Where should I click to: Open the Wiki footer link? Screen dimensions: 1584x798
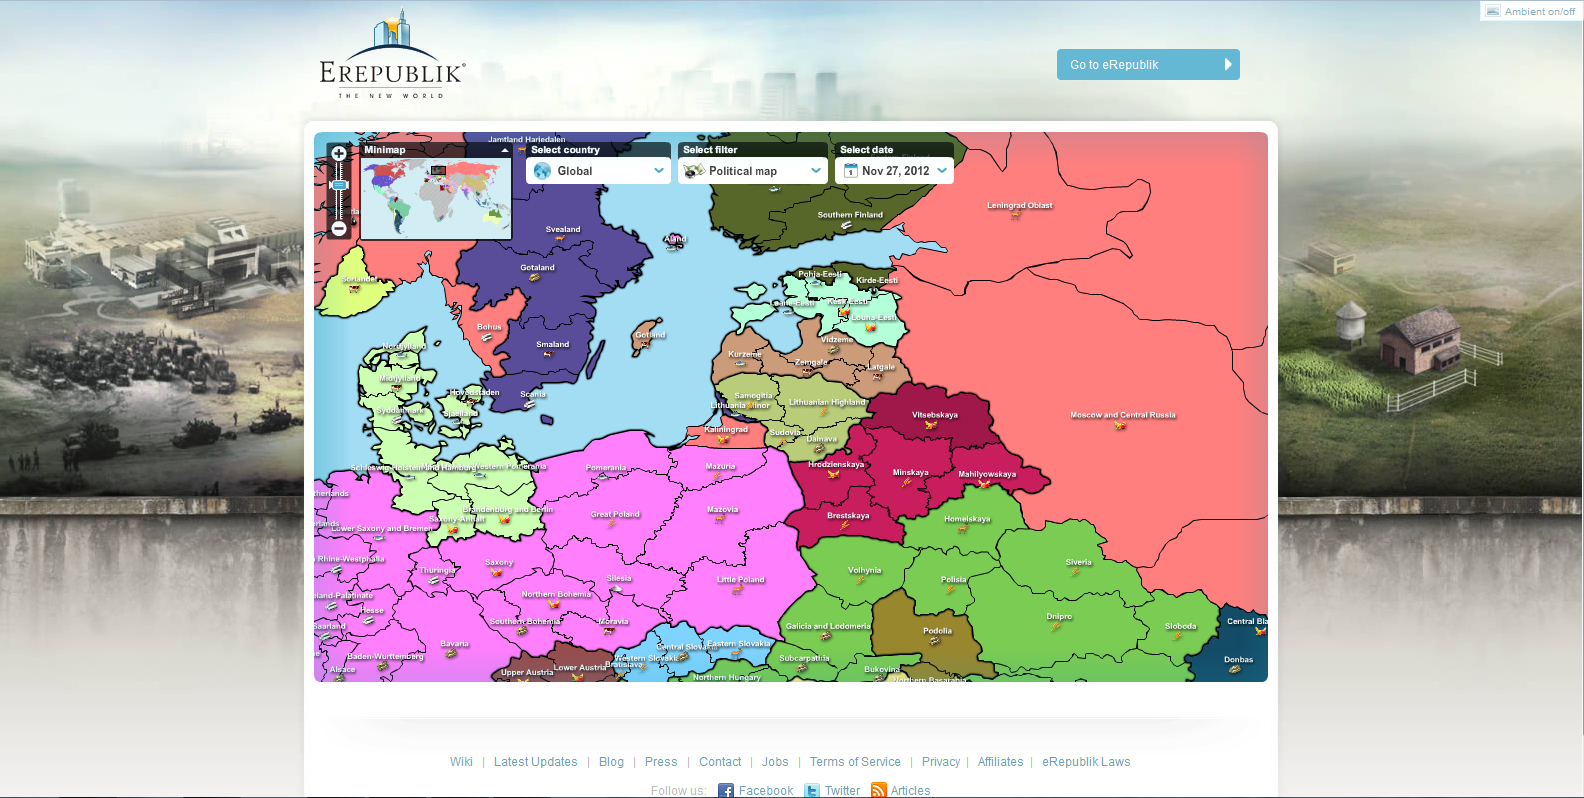tap(461, 762)
